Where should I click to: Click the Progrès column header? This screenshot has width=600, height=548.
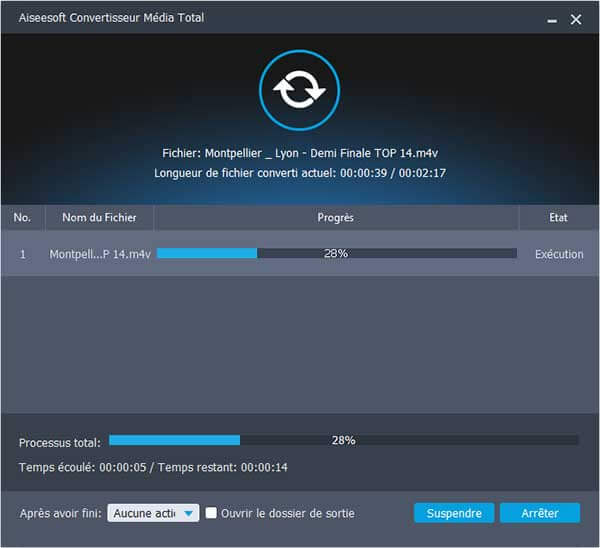pyautogui.click(x=335, y=218)
